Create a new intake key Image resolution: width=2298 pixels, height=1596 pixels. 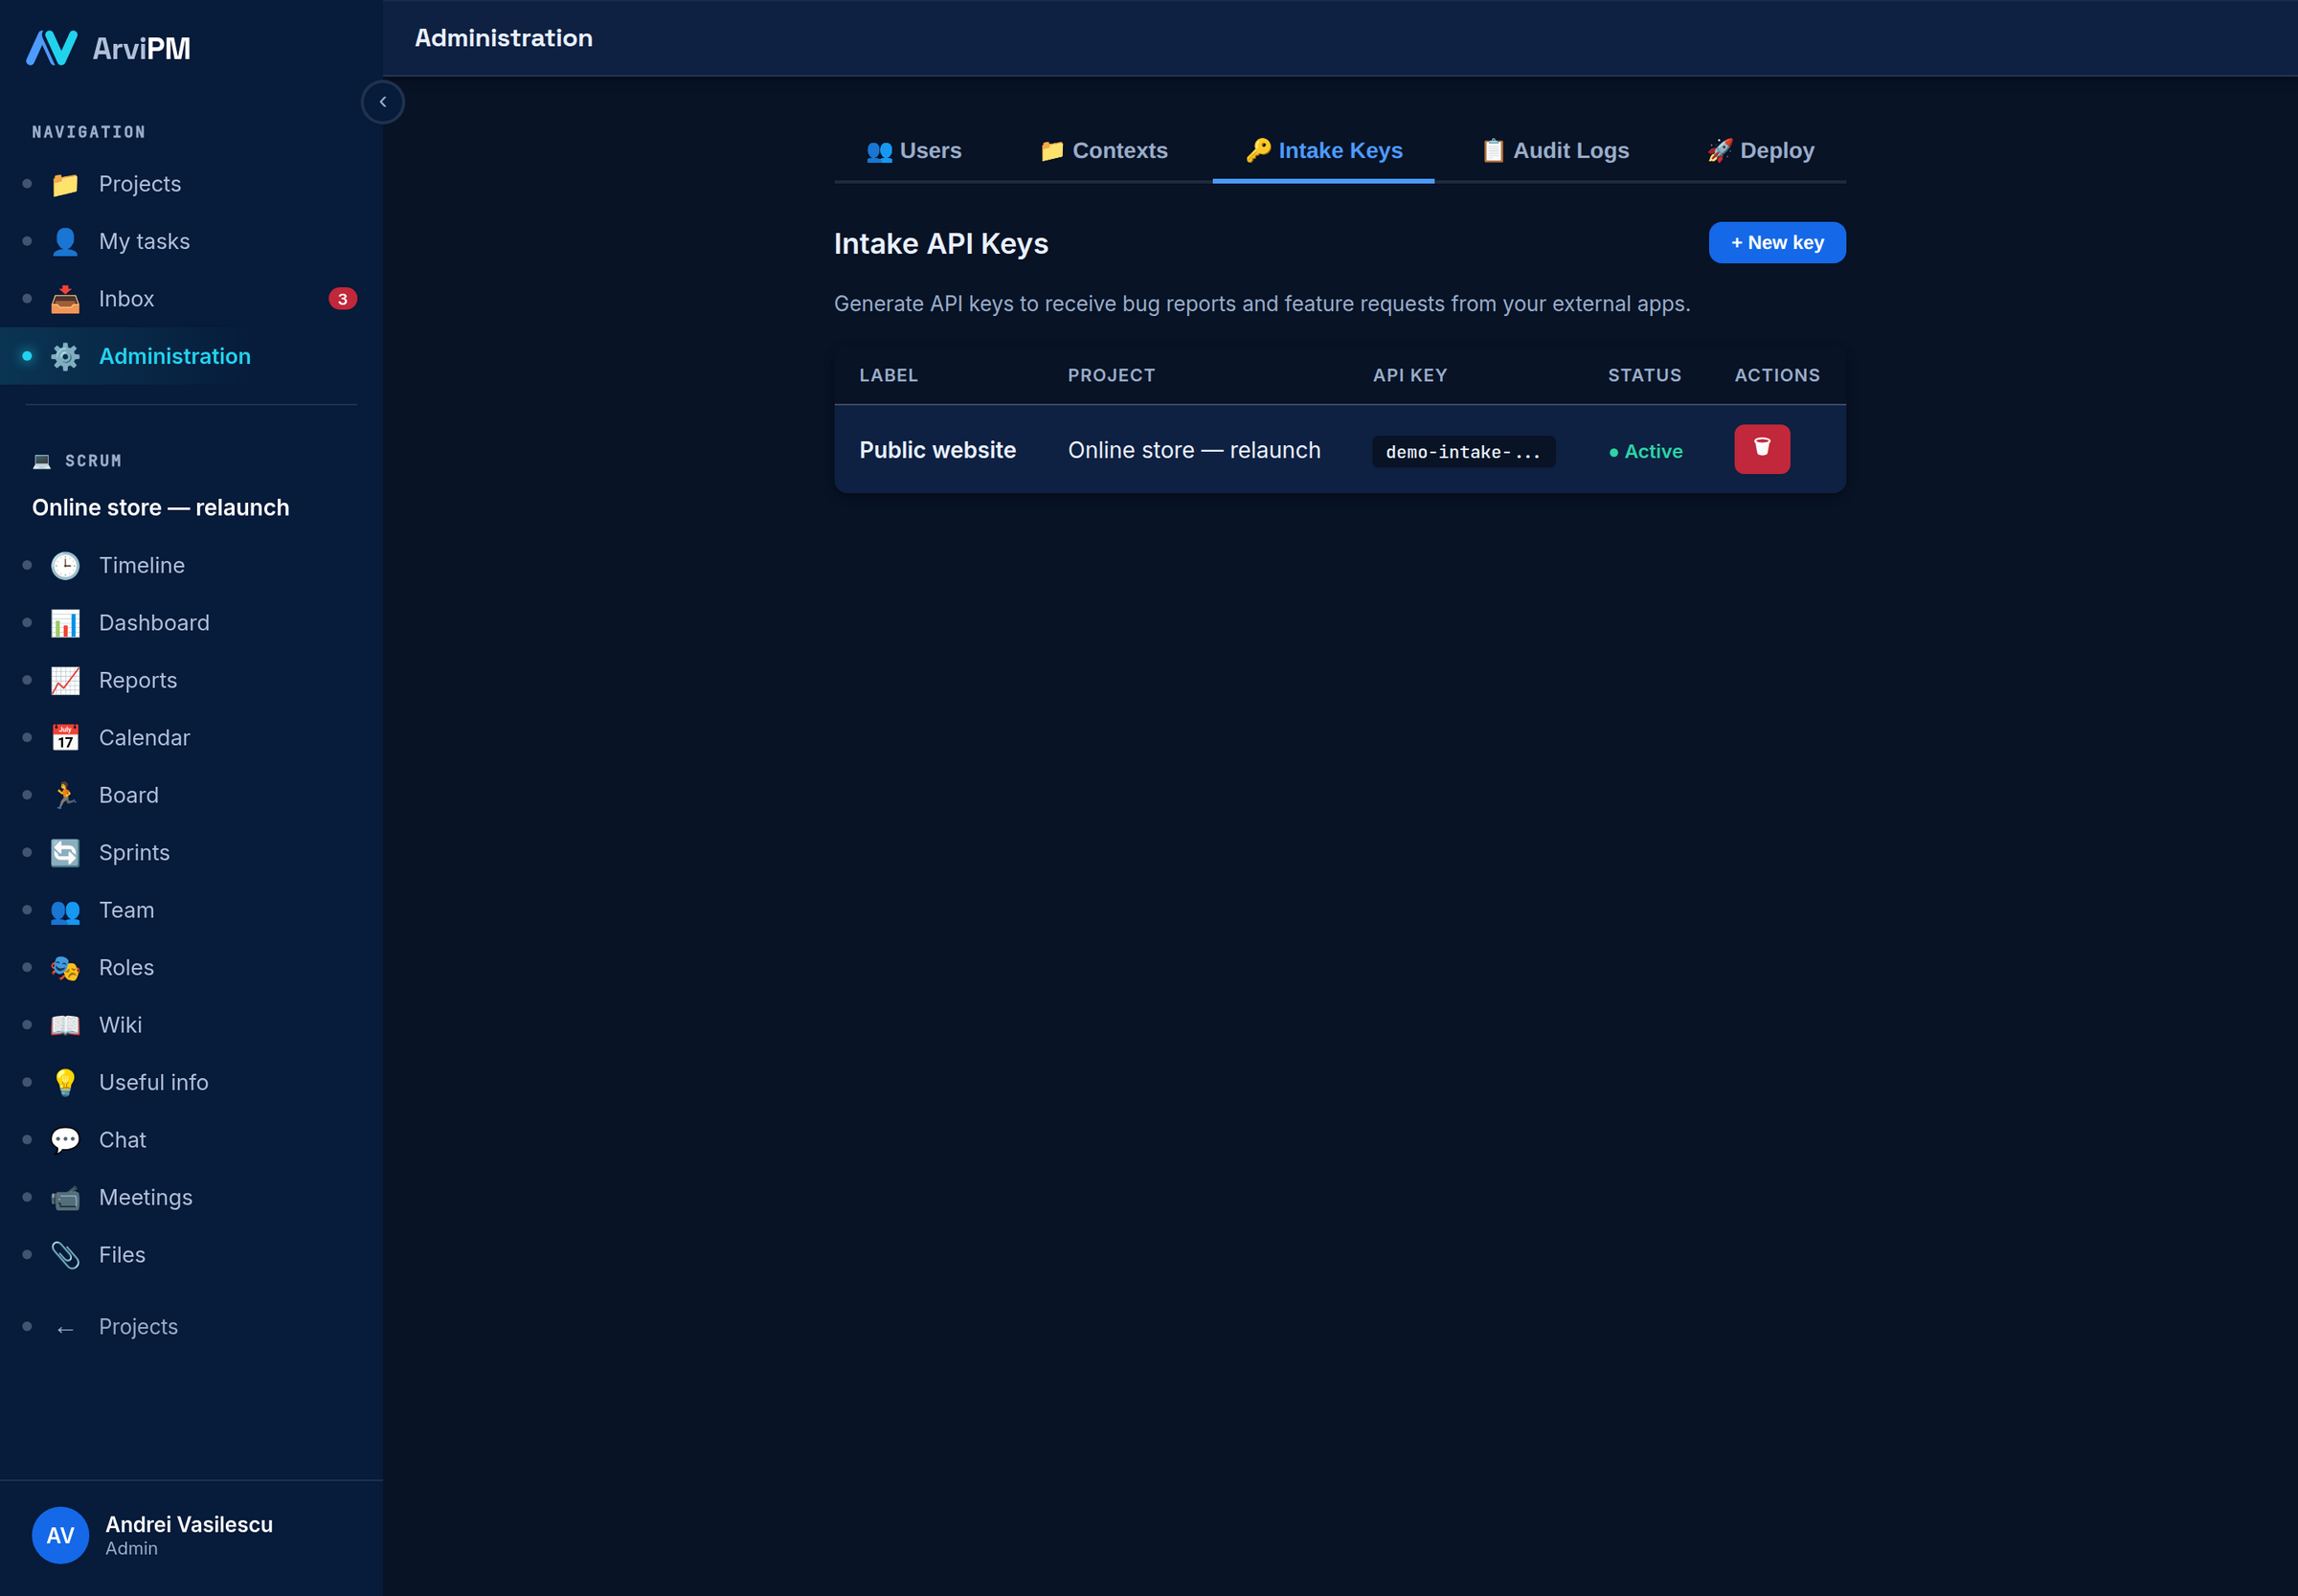(1777, 242)
